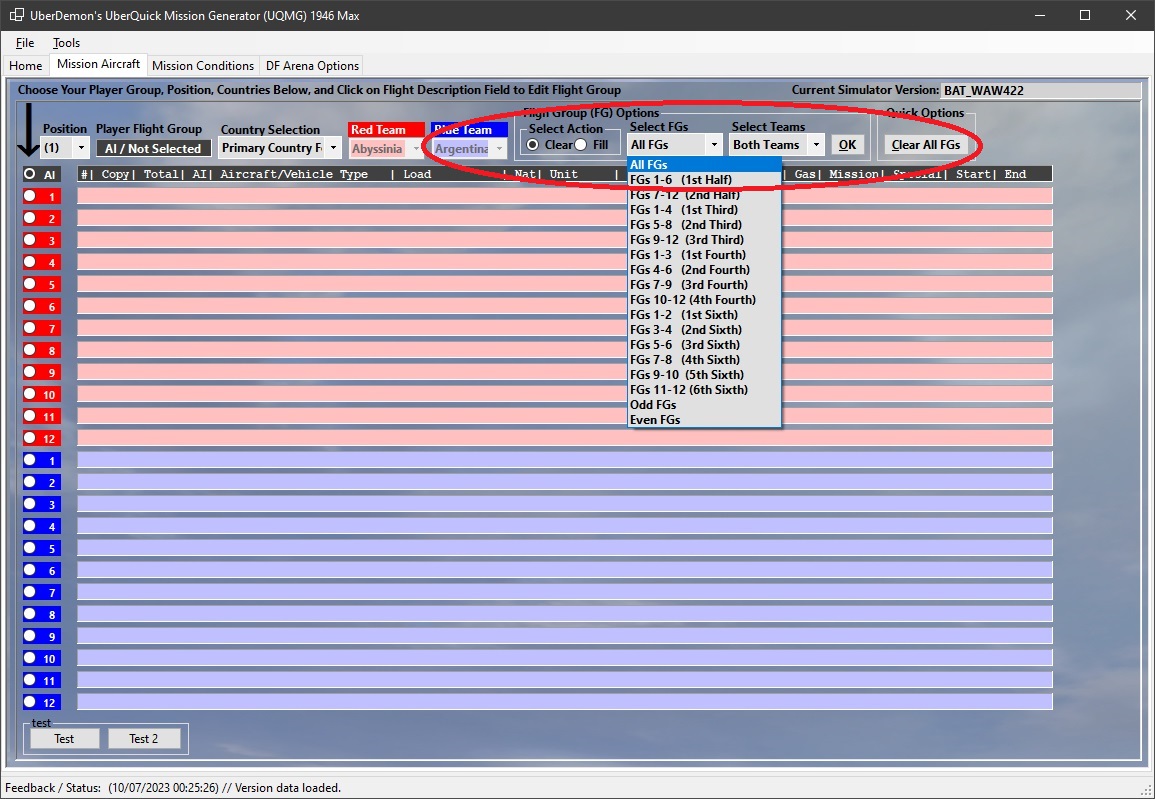Edit blue flight group 9 description field
Image resolution: width=1155 pixels, height=799 pixels.
[565, 636]
